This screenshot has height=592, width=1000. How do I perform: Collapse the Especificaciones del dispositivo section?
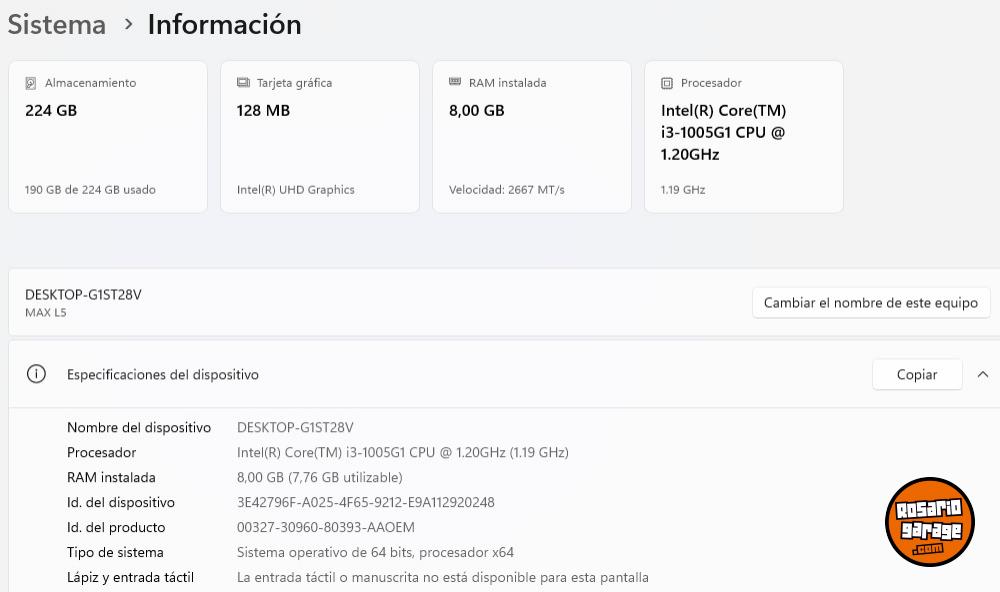pos(982,374)
